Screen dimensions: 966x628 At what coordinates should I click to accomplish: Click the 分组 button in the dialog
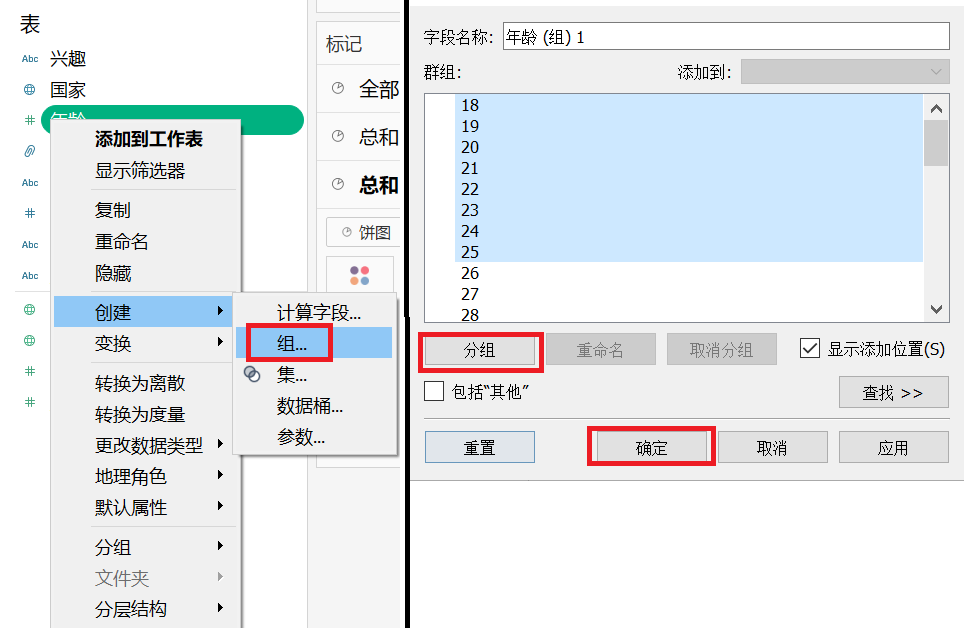(480, 350)
